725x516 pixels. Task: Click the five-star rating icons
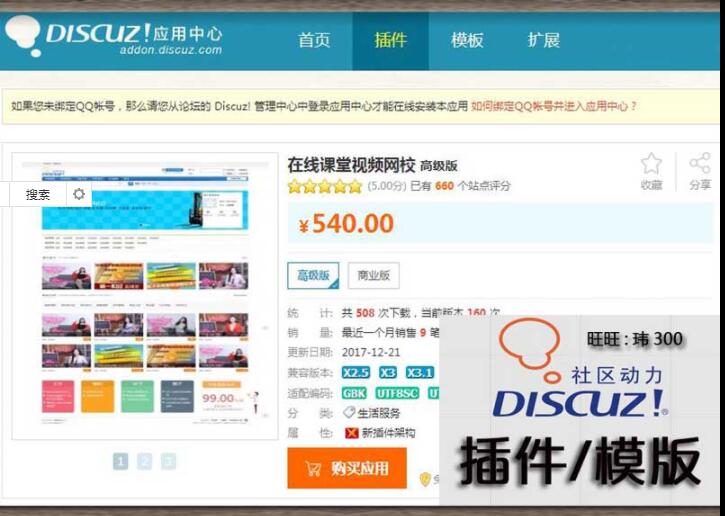click(324, 186)
